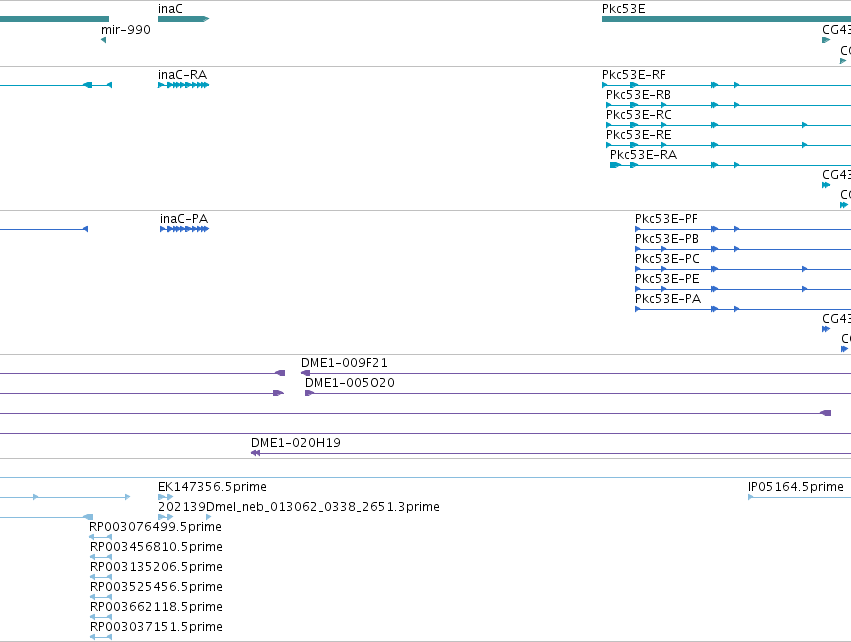Select clone DME1-009F21 label
Image resolution: width=851 pixels, height=642 pixels.
coord(344,363)
